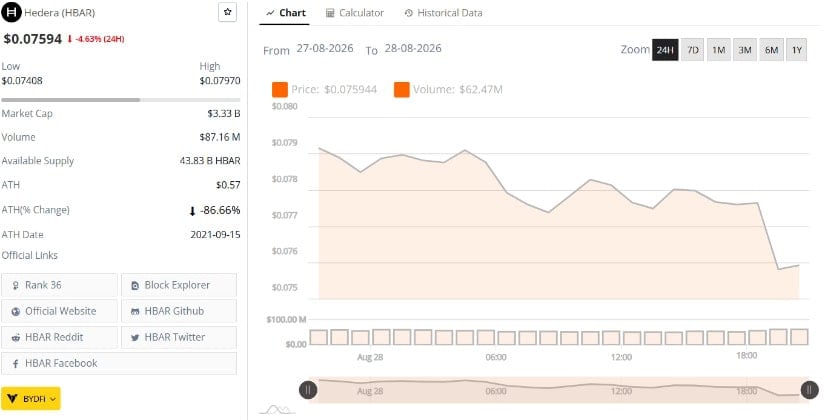This screenshot has width=825, height=420.
Task: Open the Block Explorer link
Action: point(179,285)
